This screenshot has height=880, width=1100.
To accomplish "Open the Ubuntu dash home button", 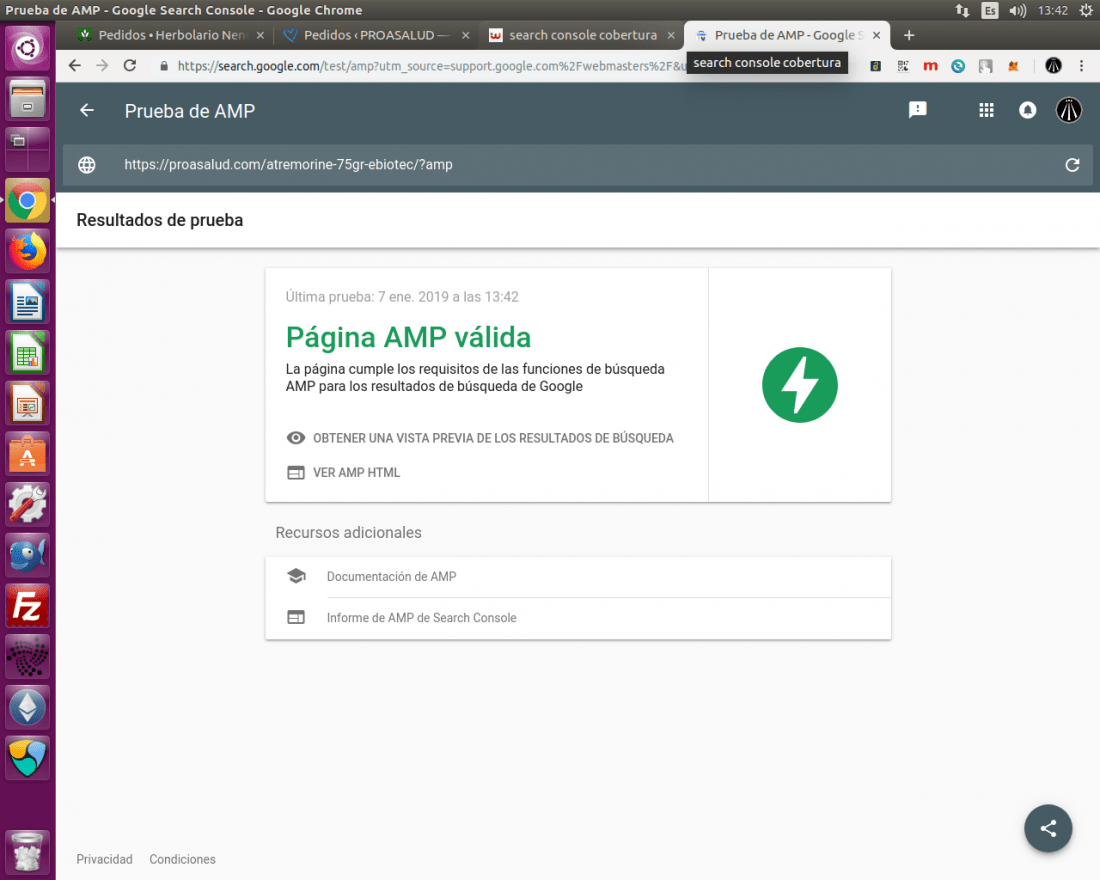I will point(27,48).
